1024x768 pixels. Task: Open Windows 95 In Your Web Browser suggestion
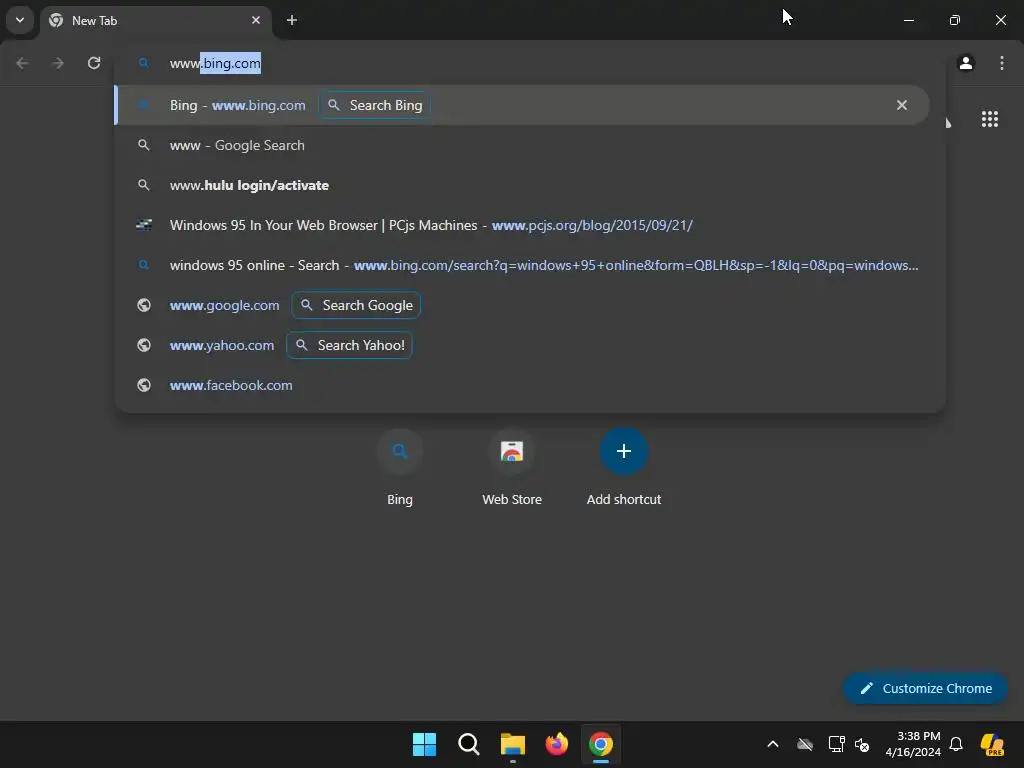coord(530,225)
